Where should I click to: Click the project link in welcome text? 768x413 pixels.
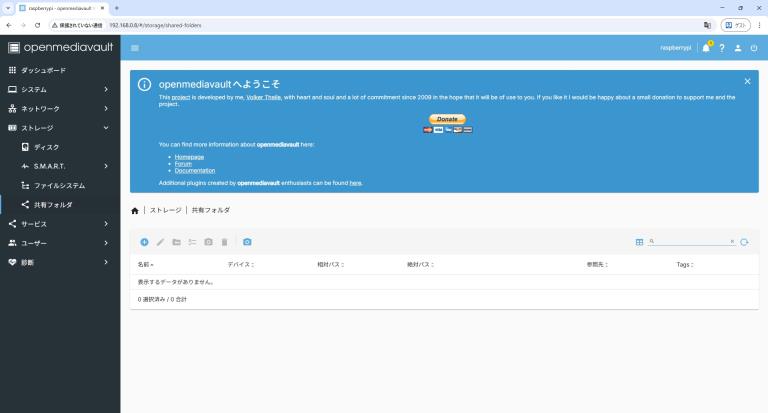tap(181, 97)
